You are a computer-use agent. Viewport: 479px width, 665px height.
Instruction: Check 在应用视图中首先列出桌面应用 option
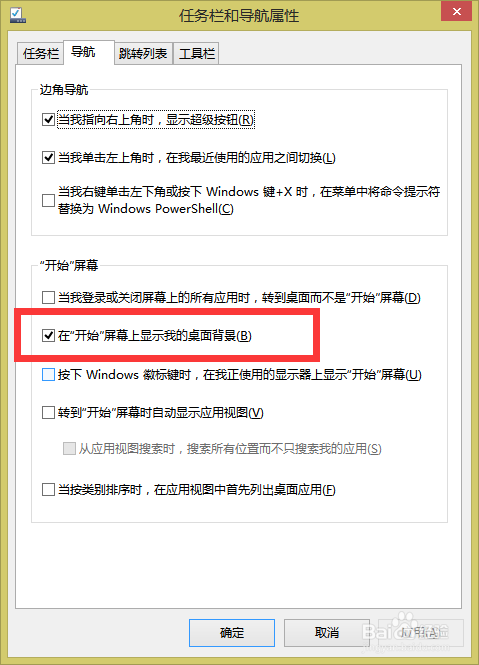[48, 489]
